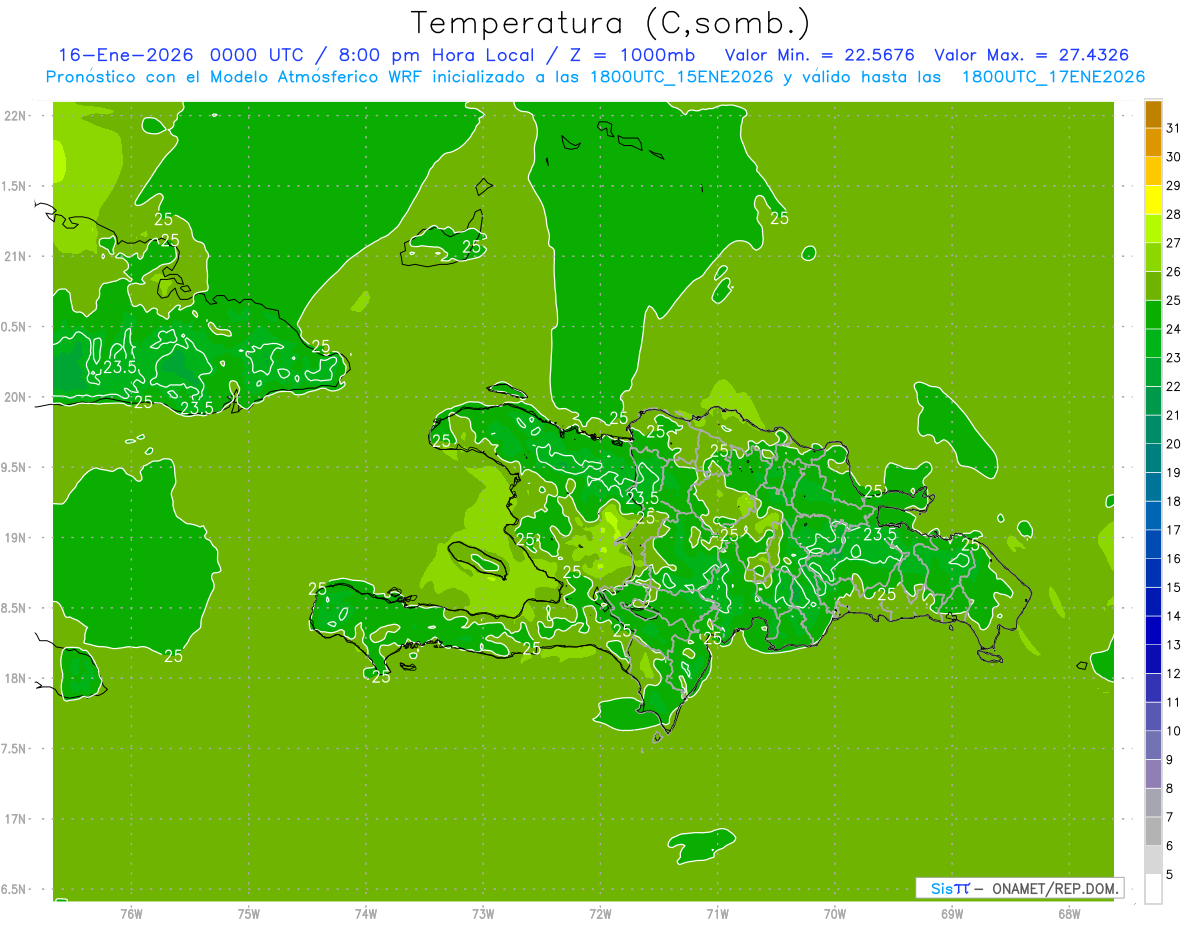Click the 75W longitude axis label
Image resolution: width=1200 pixels, height=927 pixels.
tap(249, 914)
